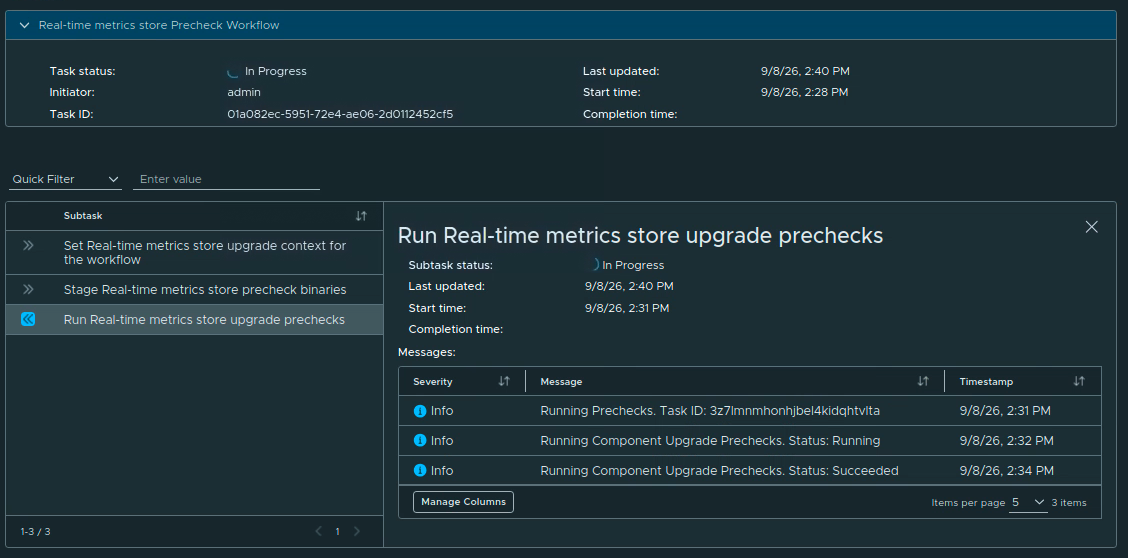
Task: Sort the Subtask column
Action: point(361,216)
